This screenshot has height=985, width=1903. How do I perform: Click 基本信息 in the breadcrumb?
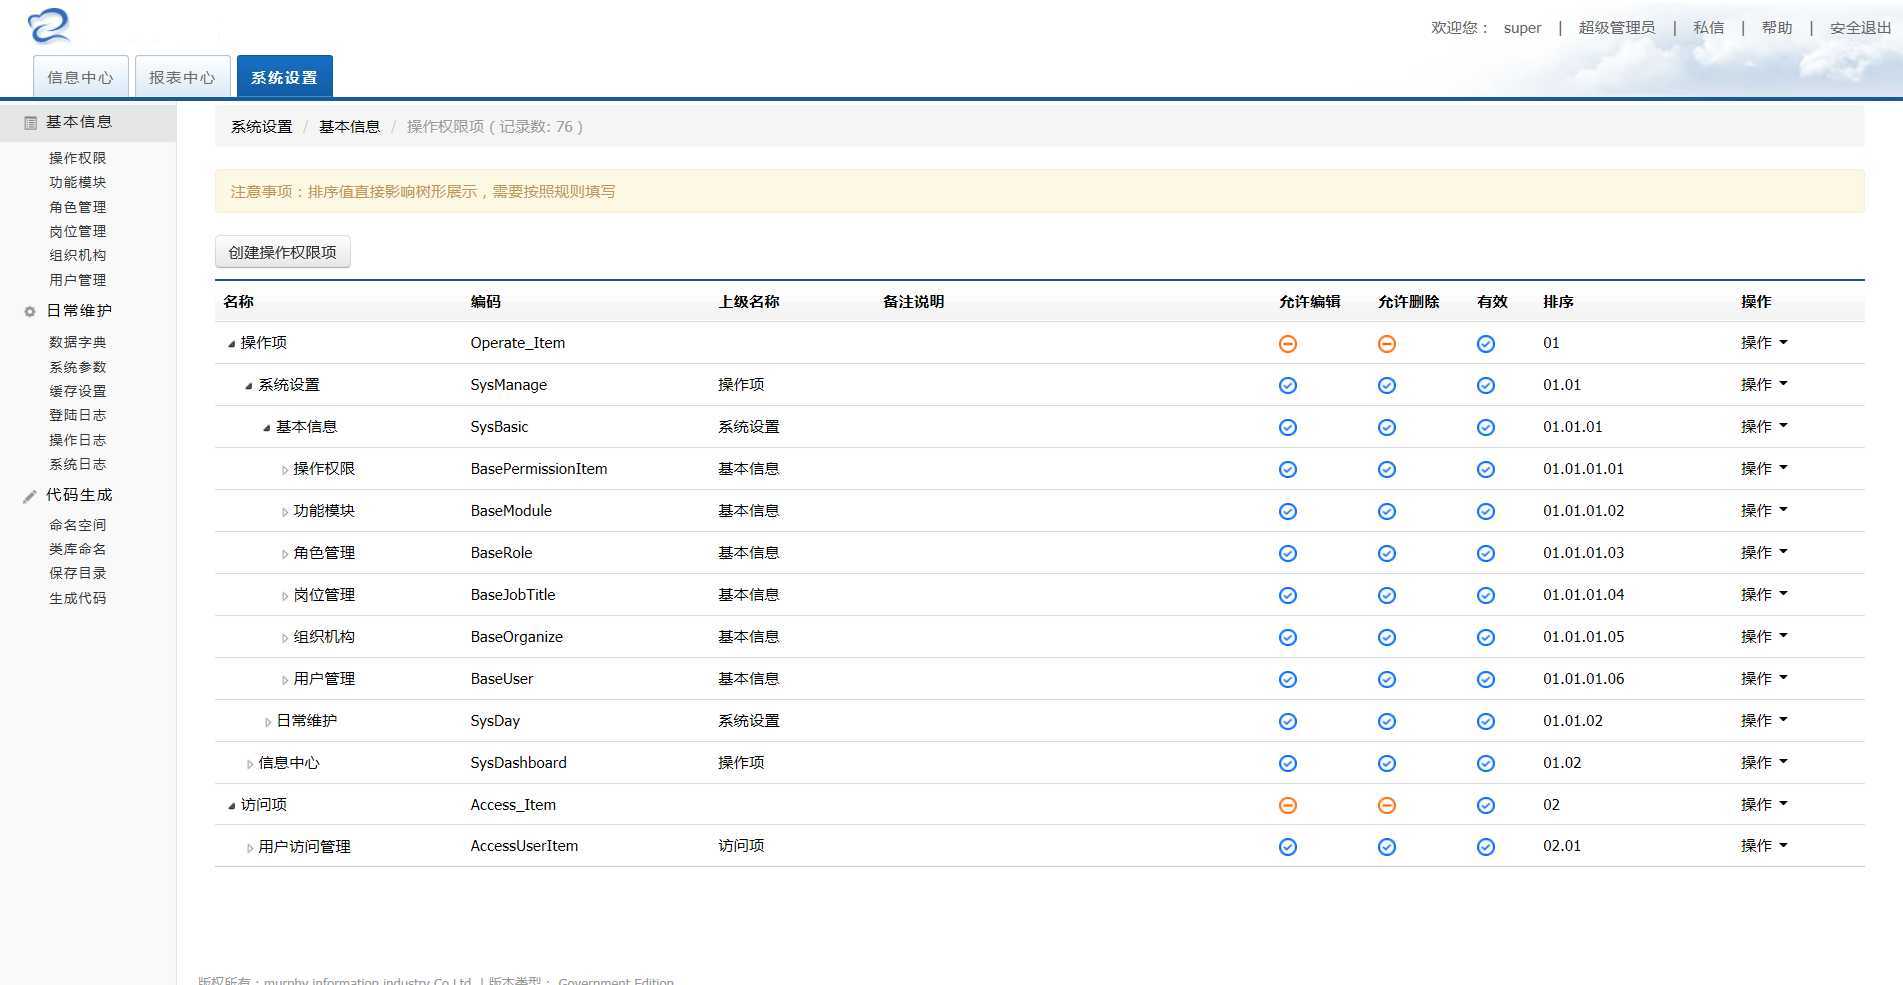coord(349,127)
